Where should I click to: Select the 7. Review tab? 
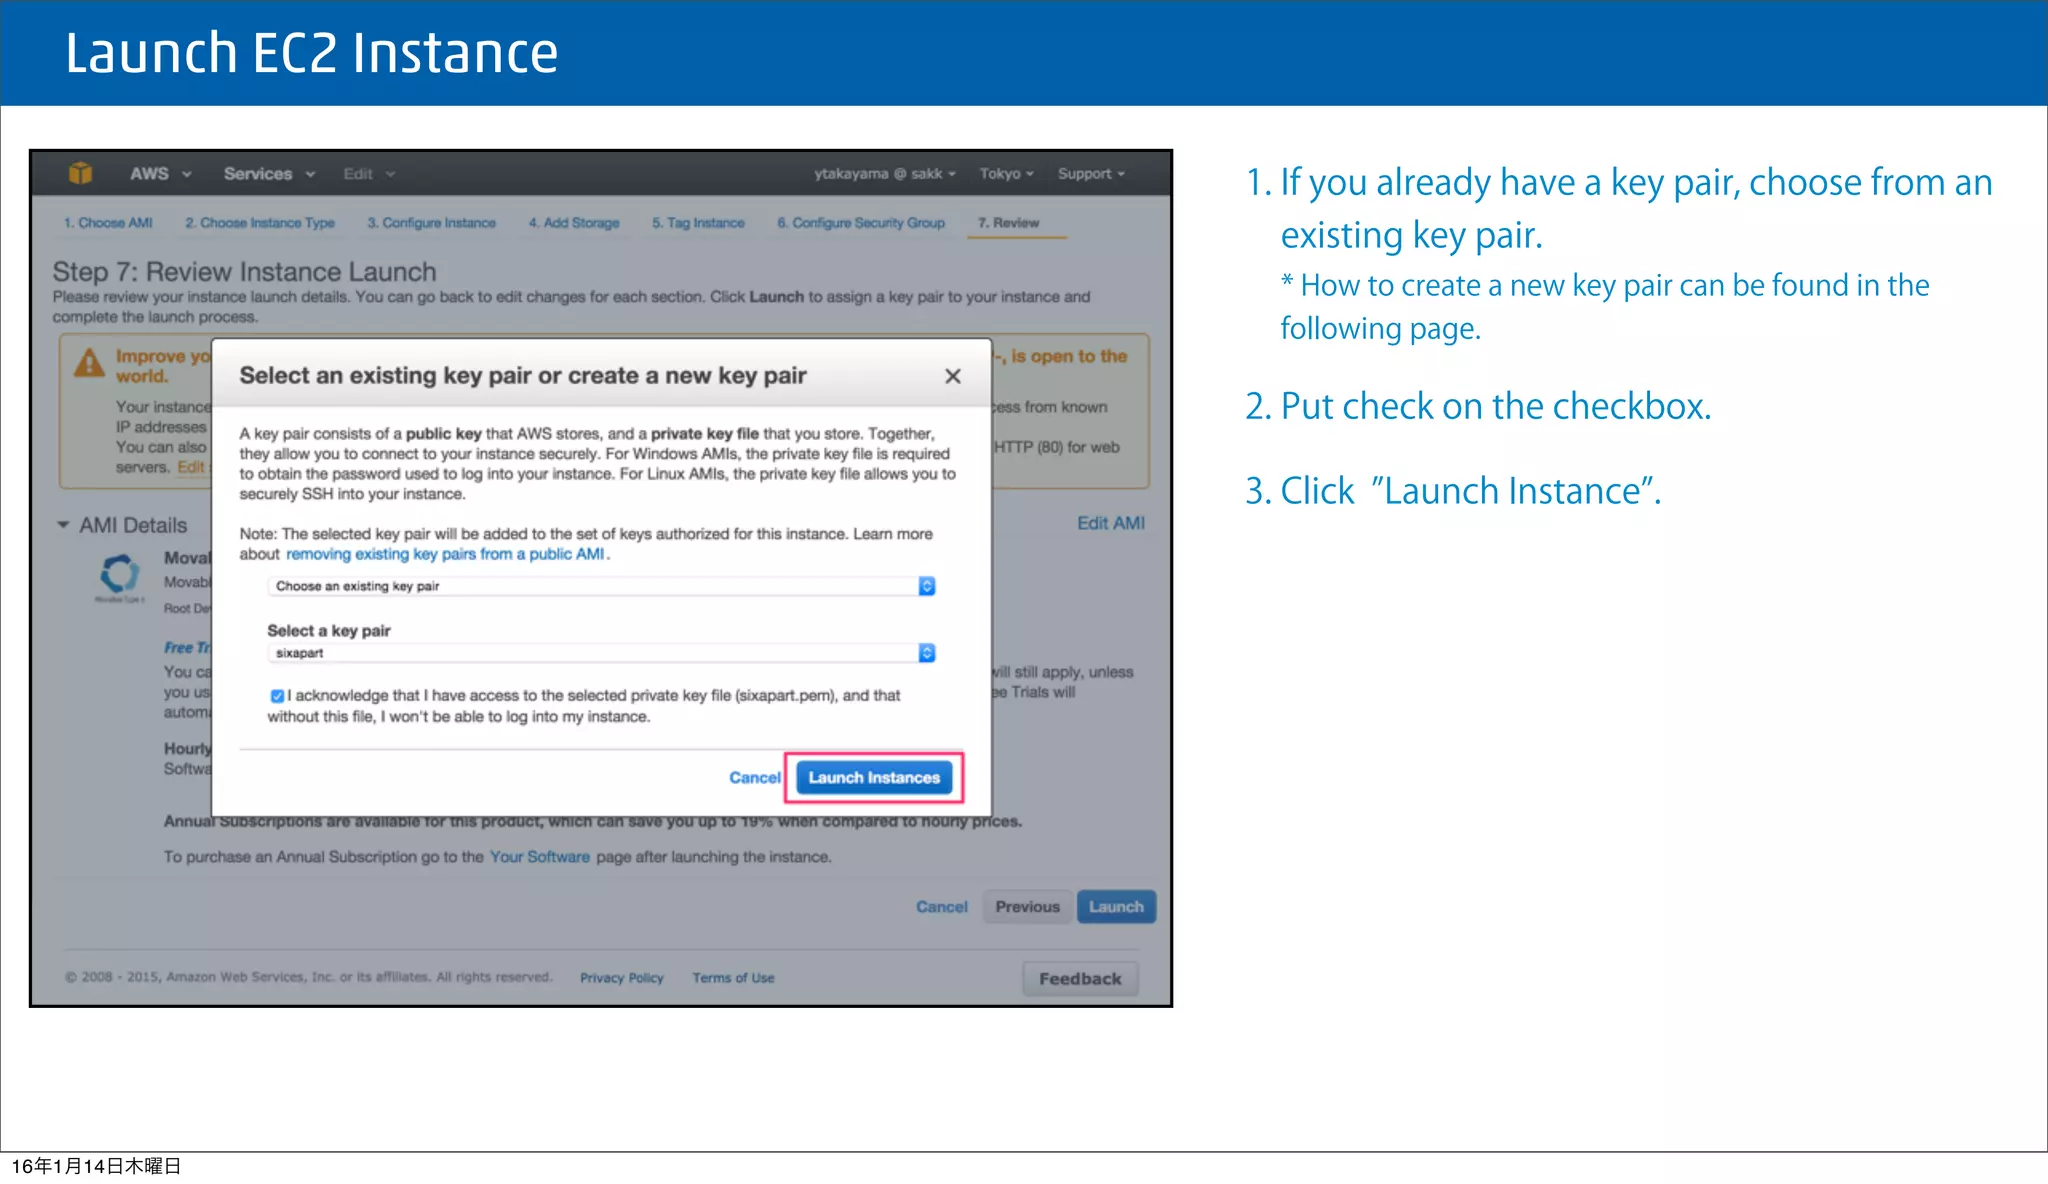[x=1009, y=223]
